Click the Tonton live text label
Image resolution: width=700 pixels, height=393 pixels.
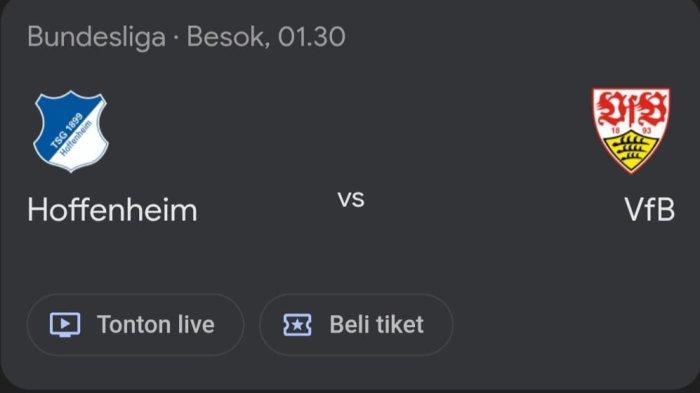pyautogui.click(x=156, y=325)
